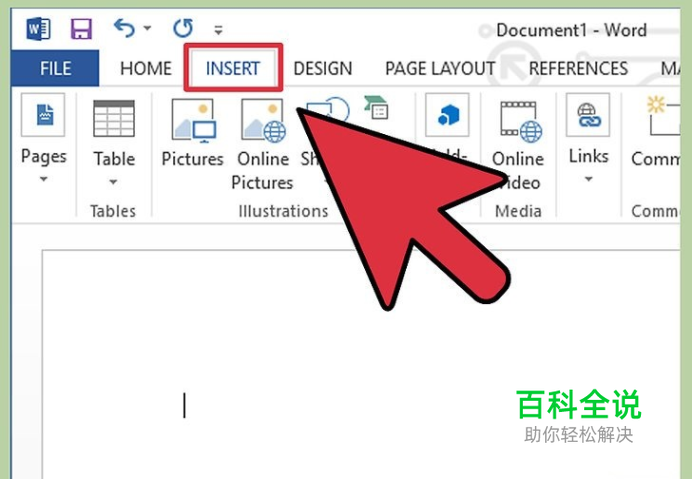Viewport: 692px width, 479px height.
Task: Click the Document1 - Word title text
Action: pos(571,30)
